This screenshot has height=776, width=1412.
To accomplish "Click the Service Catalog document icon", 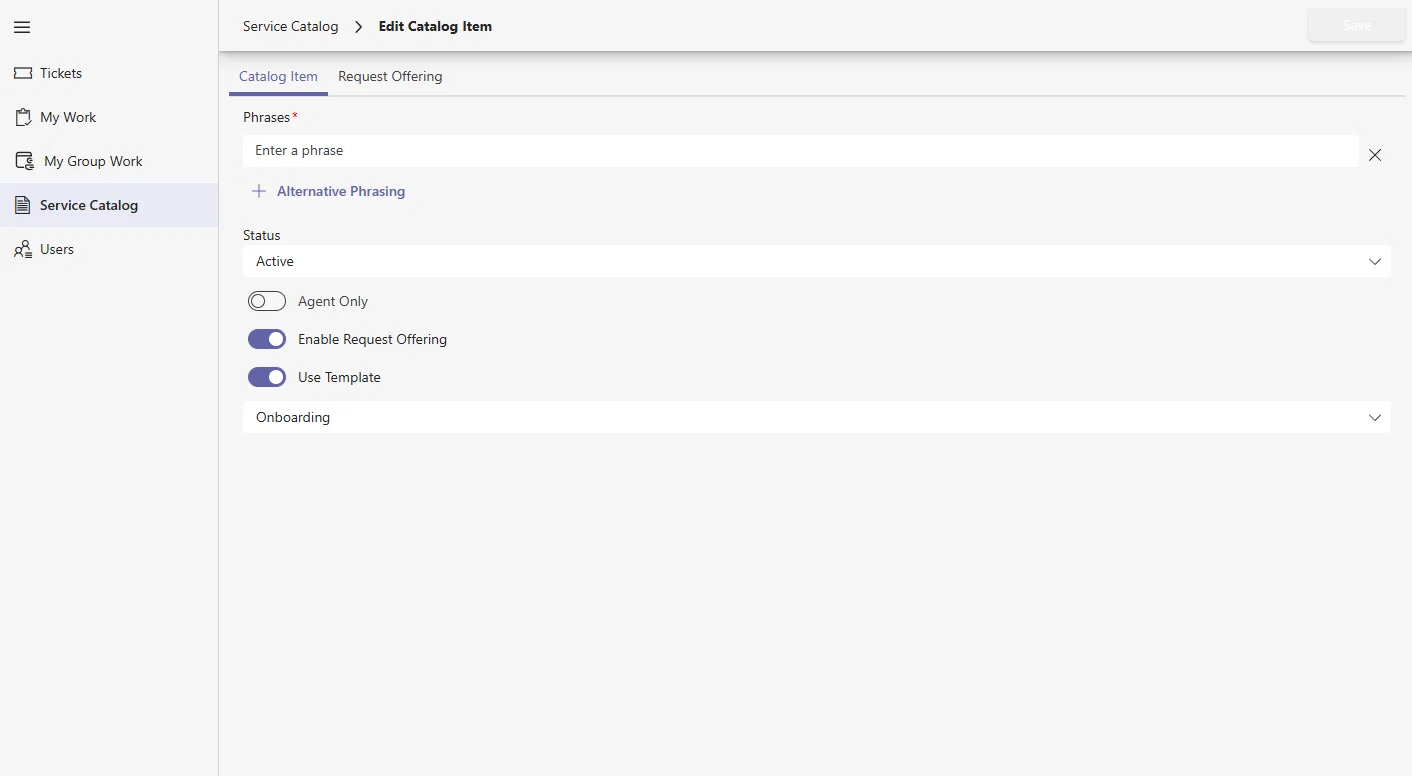I will 22,205.
